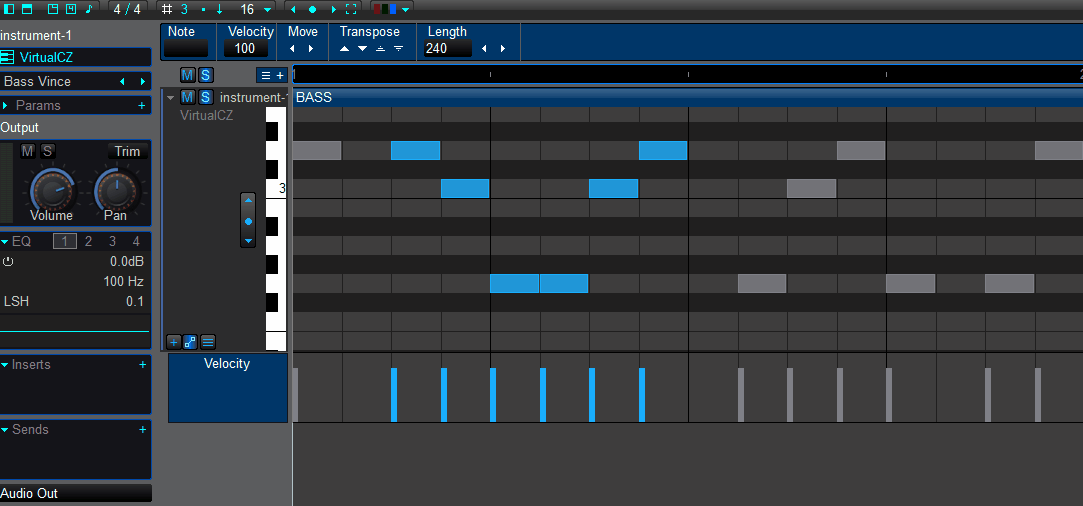The width and height of the screenshot is (1083, 506).
Task: Transpose up with solid up triangle
Action: click(x=345, y=48)
